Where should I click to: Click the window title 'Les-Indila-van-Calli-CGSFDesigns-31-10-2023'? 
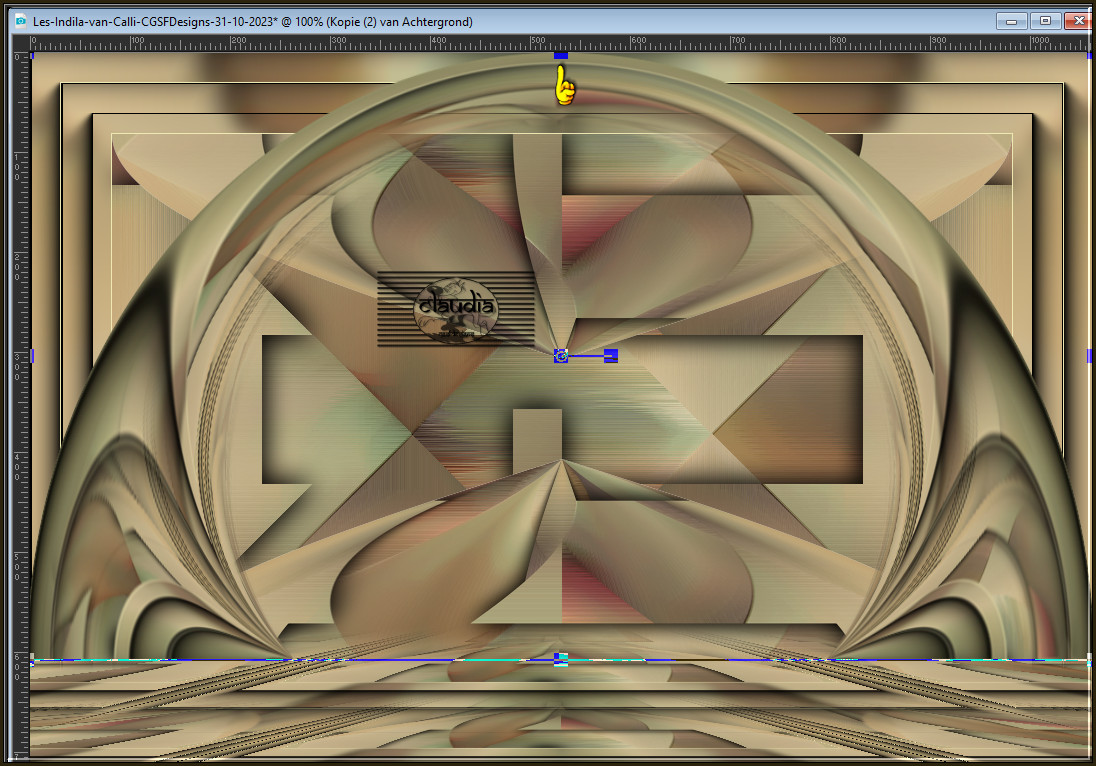(x=153, y=22)
